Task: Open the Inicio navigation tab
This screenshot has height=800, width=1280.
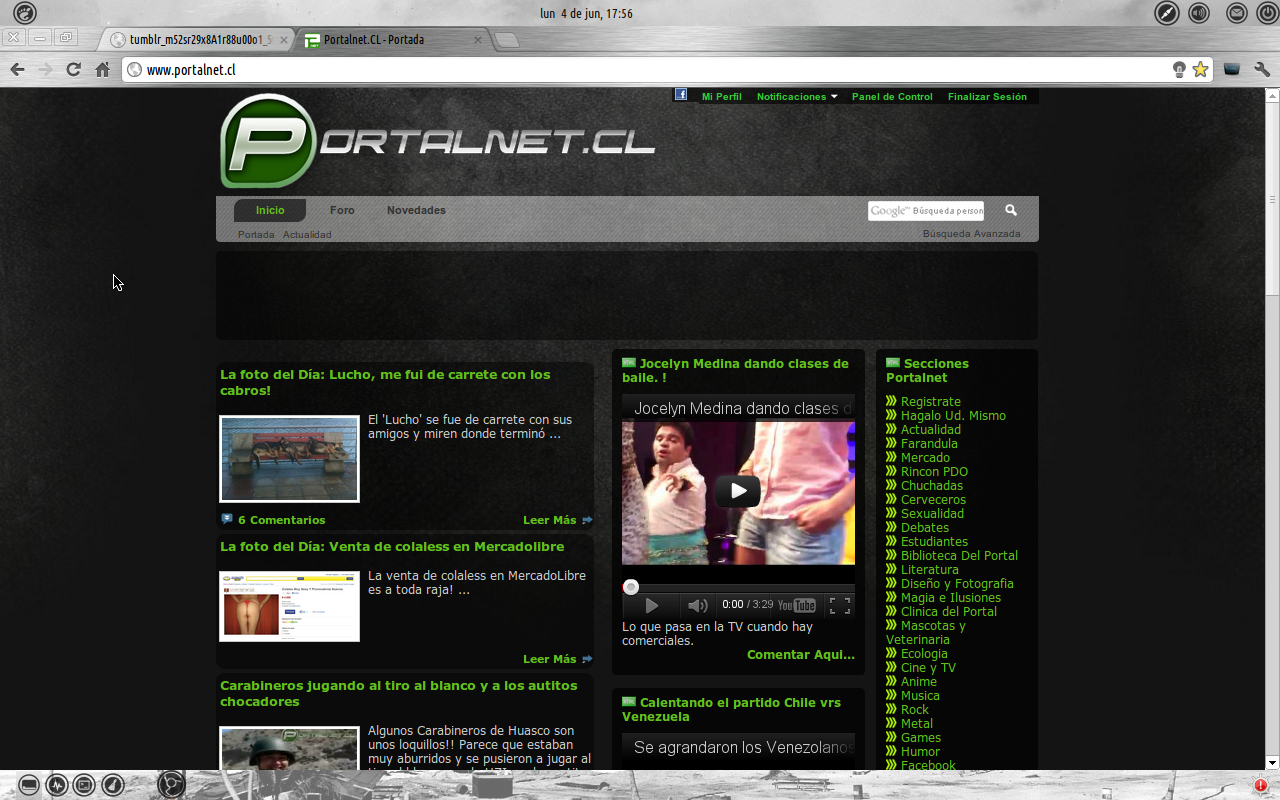Action: [x=270, y=210]
